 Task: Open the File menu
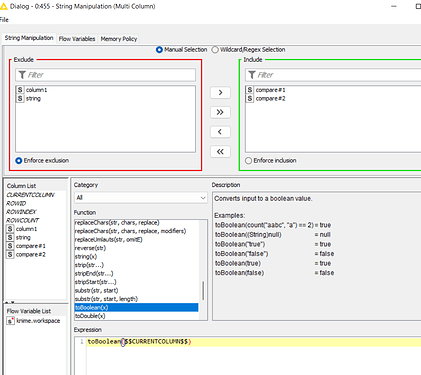tap(4, 20)
